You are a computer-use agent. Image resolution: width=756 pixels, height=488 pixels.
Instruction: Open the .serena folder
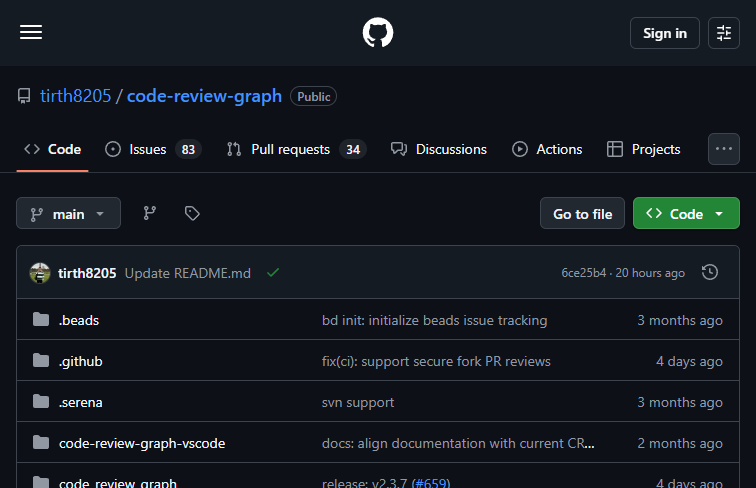click(81, 402)
